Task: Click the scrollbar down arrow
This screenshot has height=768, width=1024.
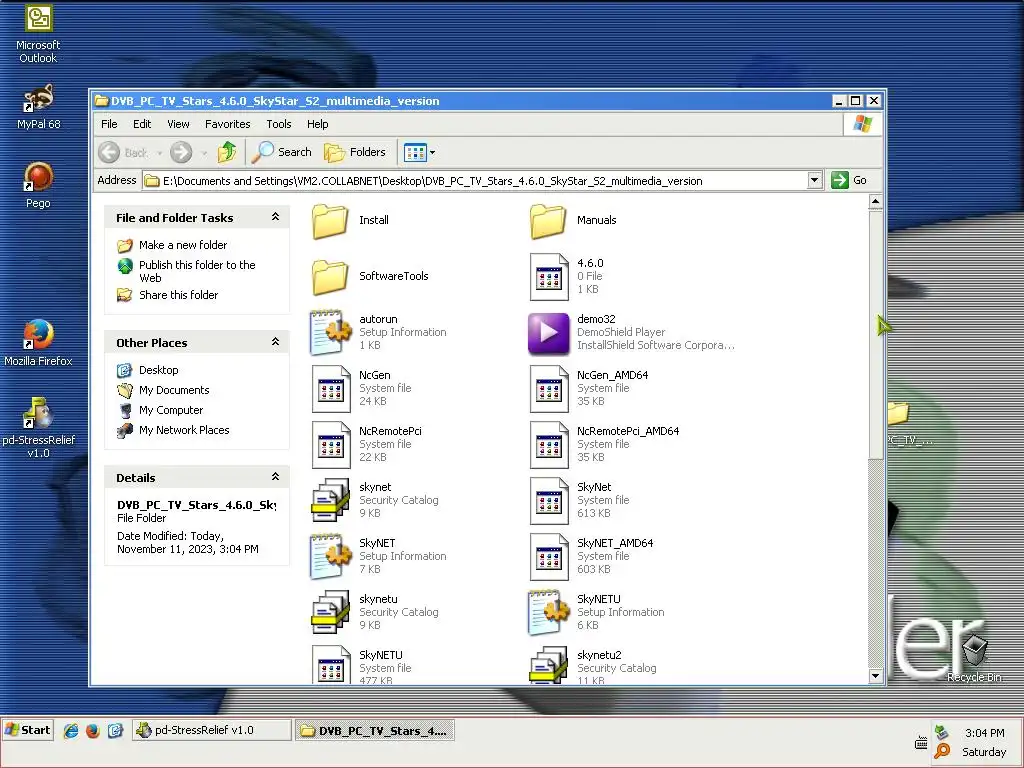Action: (876, 676)
